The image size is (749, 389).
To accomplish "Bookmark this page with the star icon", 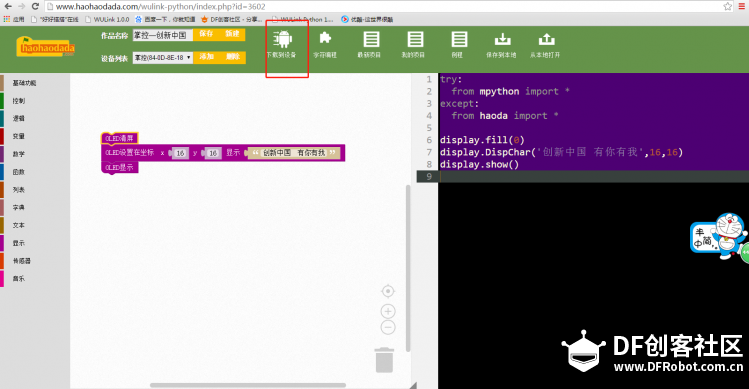I will tap(728, 6).
